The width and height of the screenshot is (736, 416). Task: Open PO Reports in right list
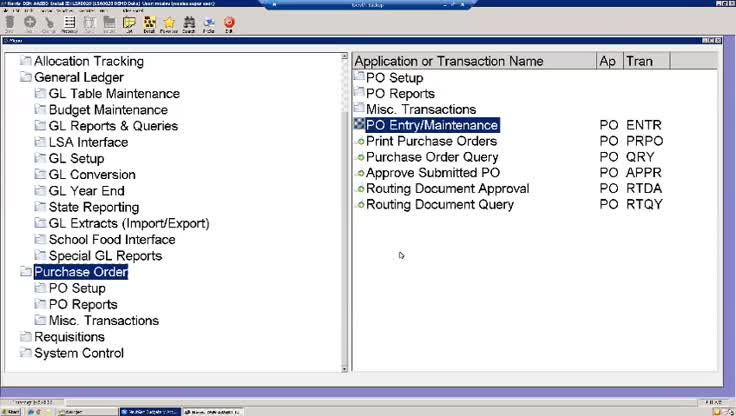(x=400, y=93)
